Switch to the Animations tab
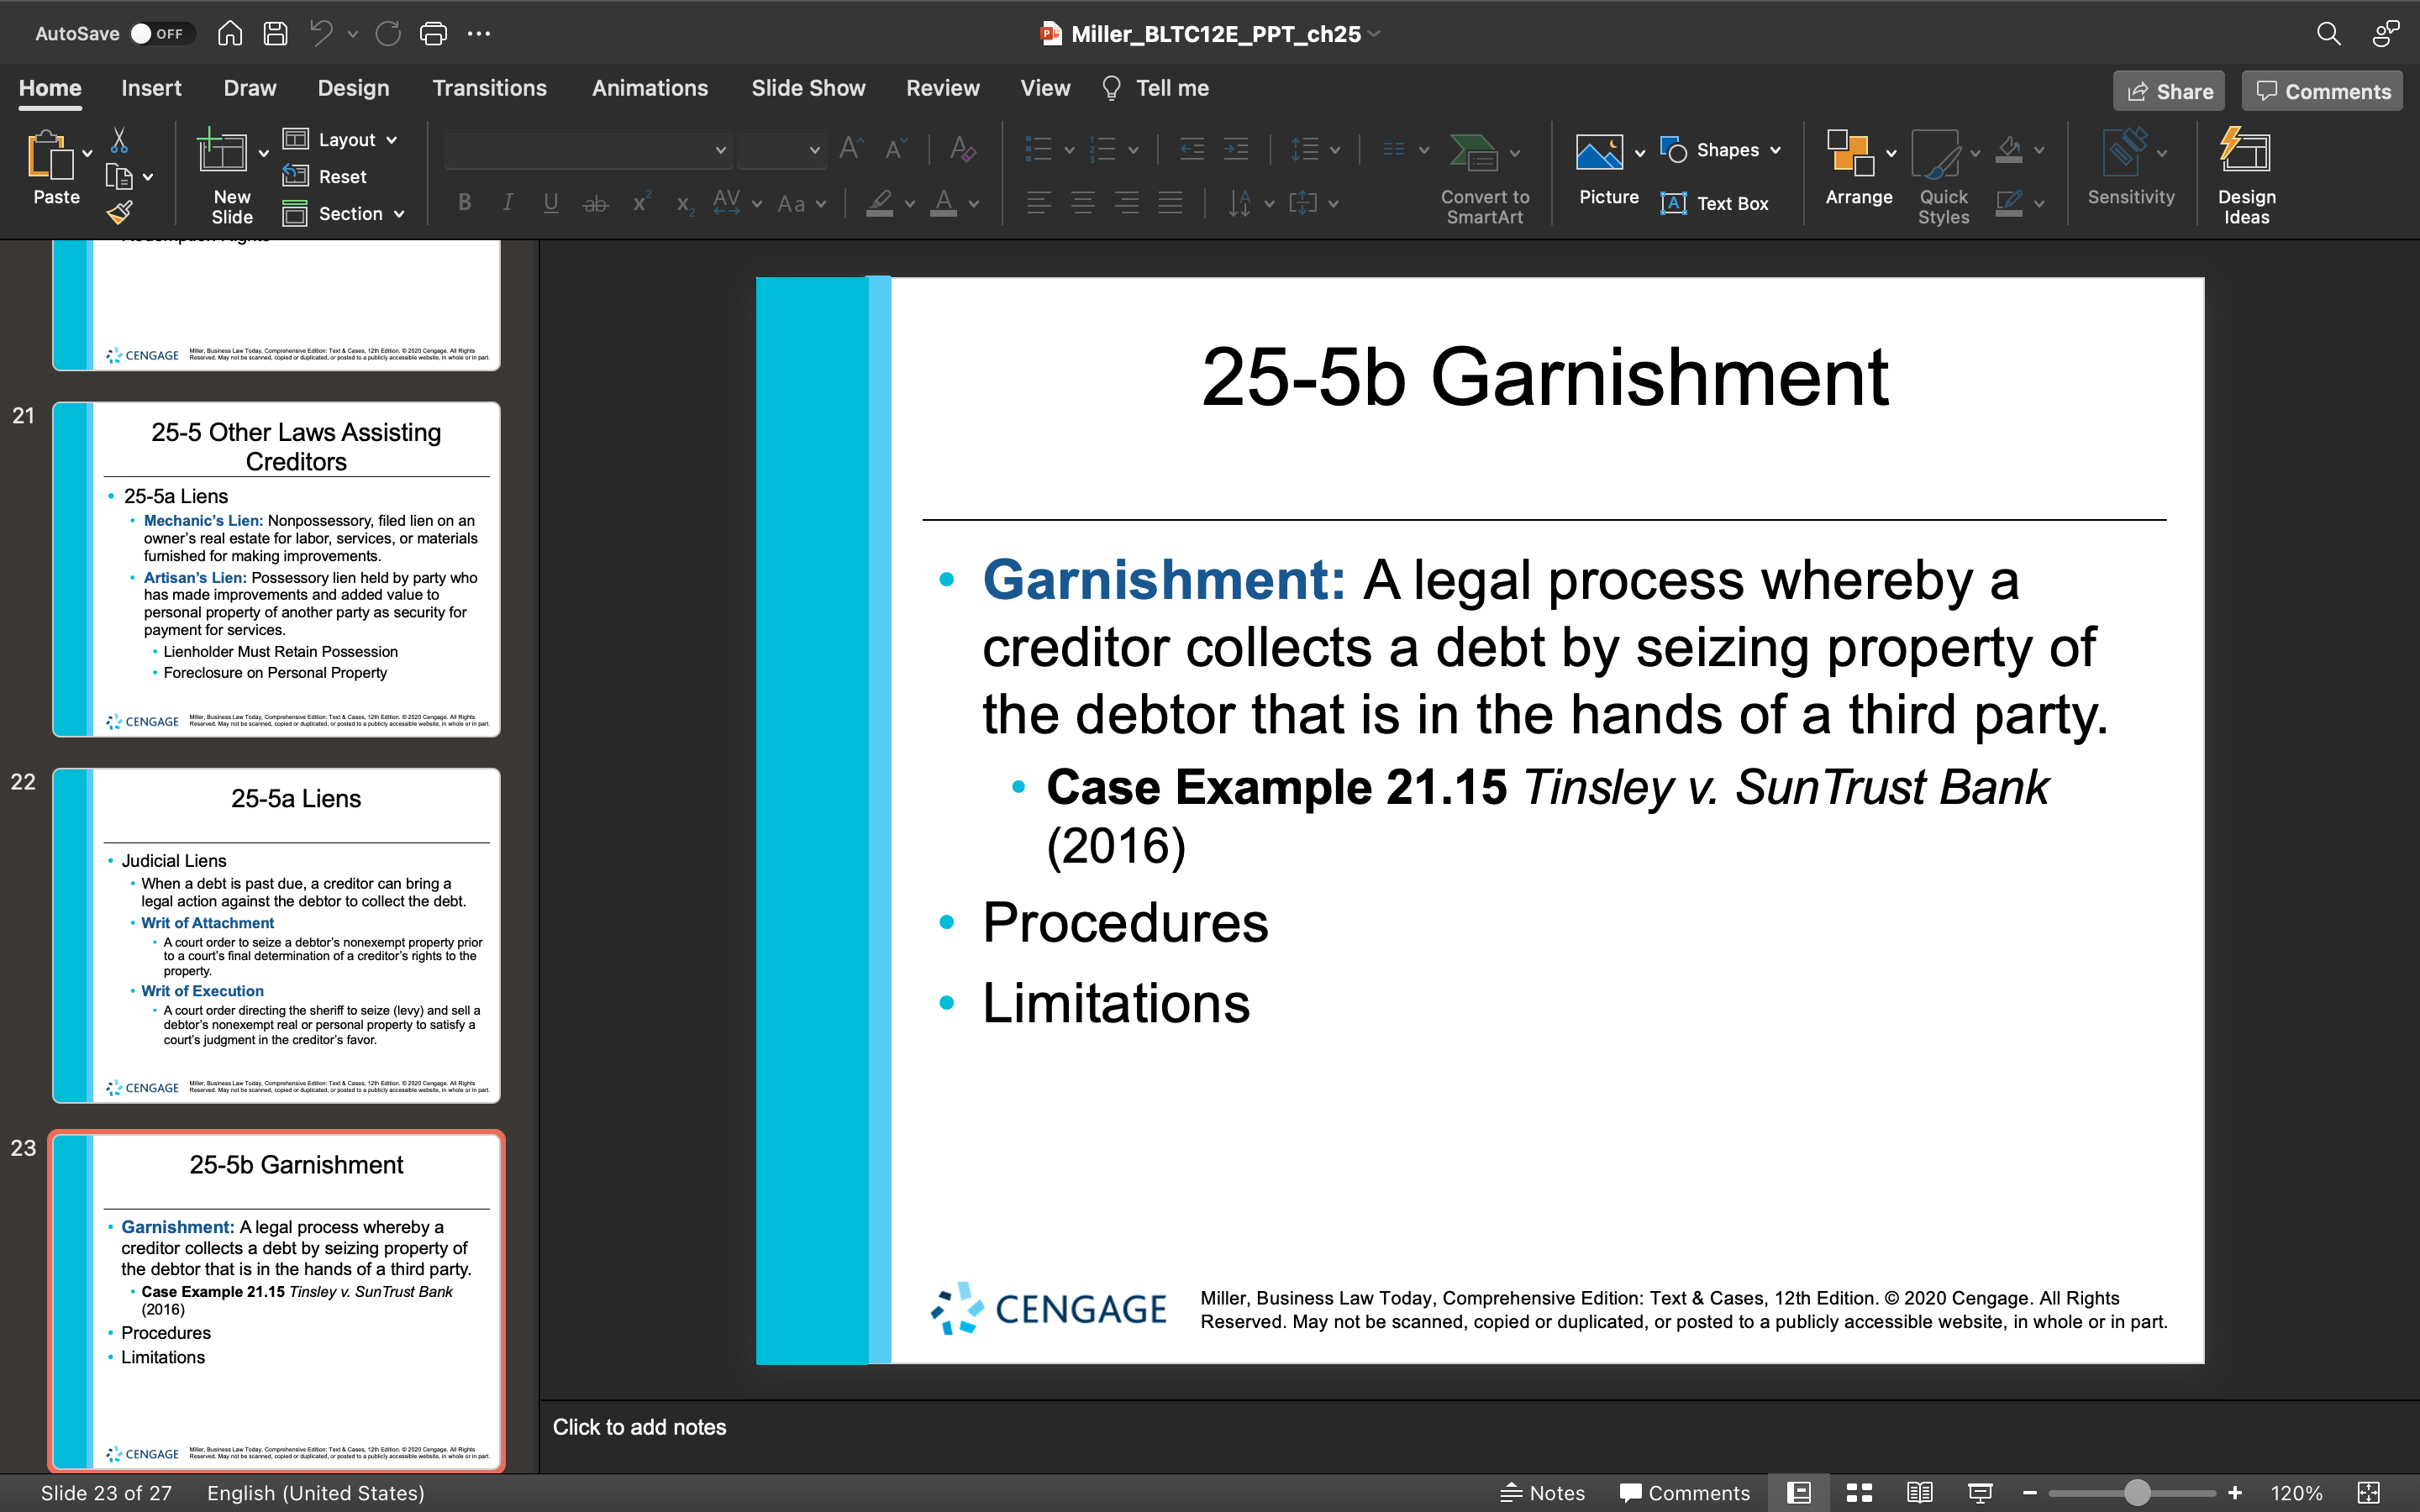This screenshot has height=1512, width=2420. click(x=649, y=88)
